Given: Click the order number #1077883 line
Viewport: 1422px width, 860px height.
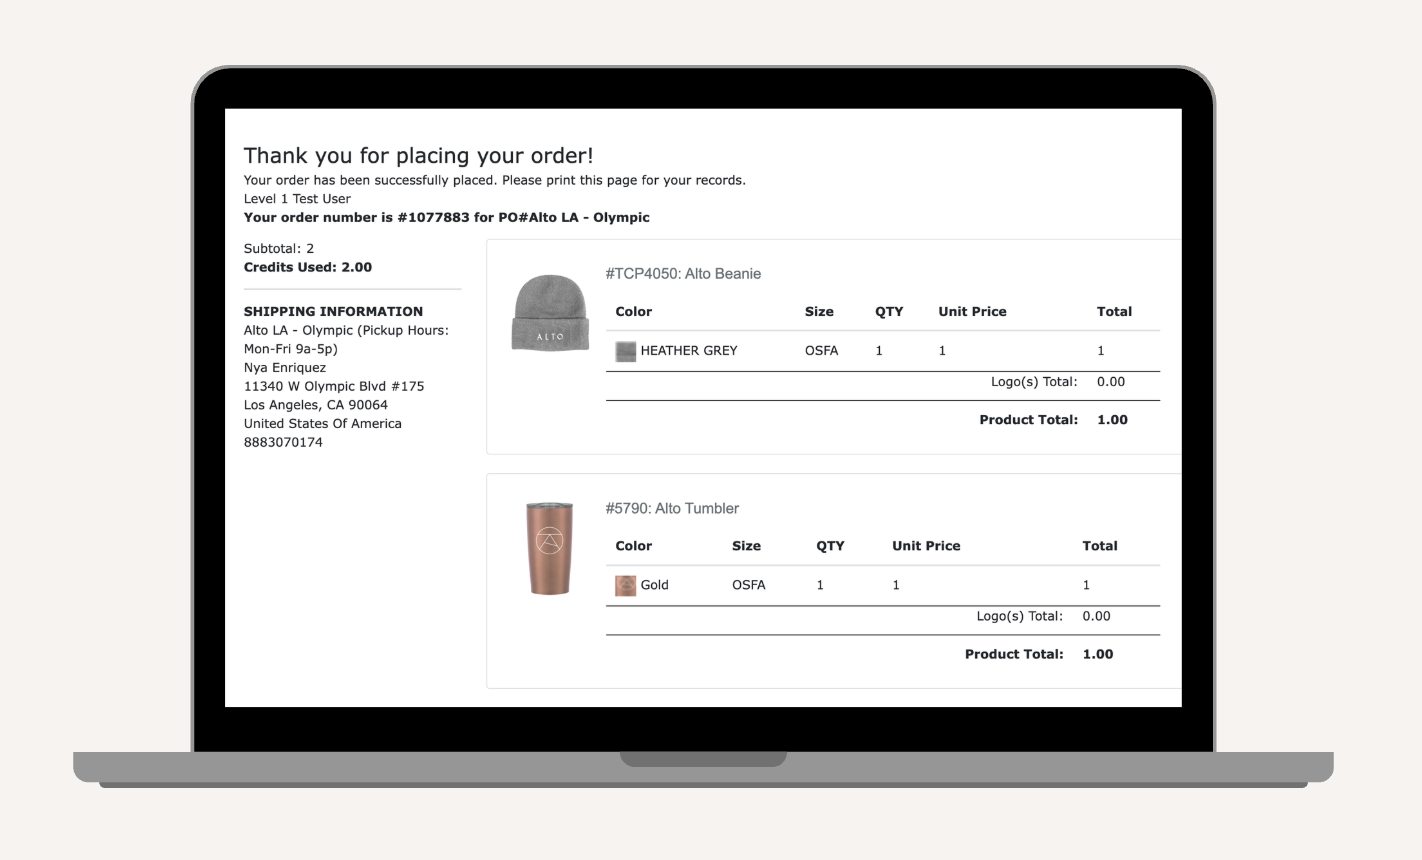Looking at the screenshot, I should [x=446, y=217].
